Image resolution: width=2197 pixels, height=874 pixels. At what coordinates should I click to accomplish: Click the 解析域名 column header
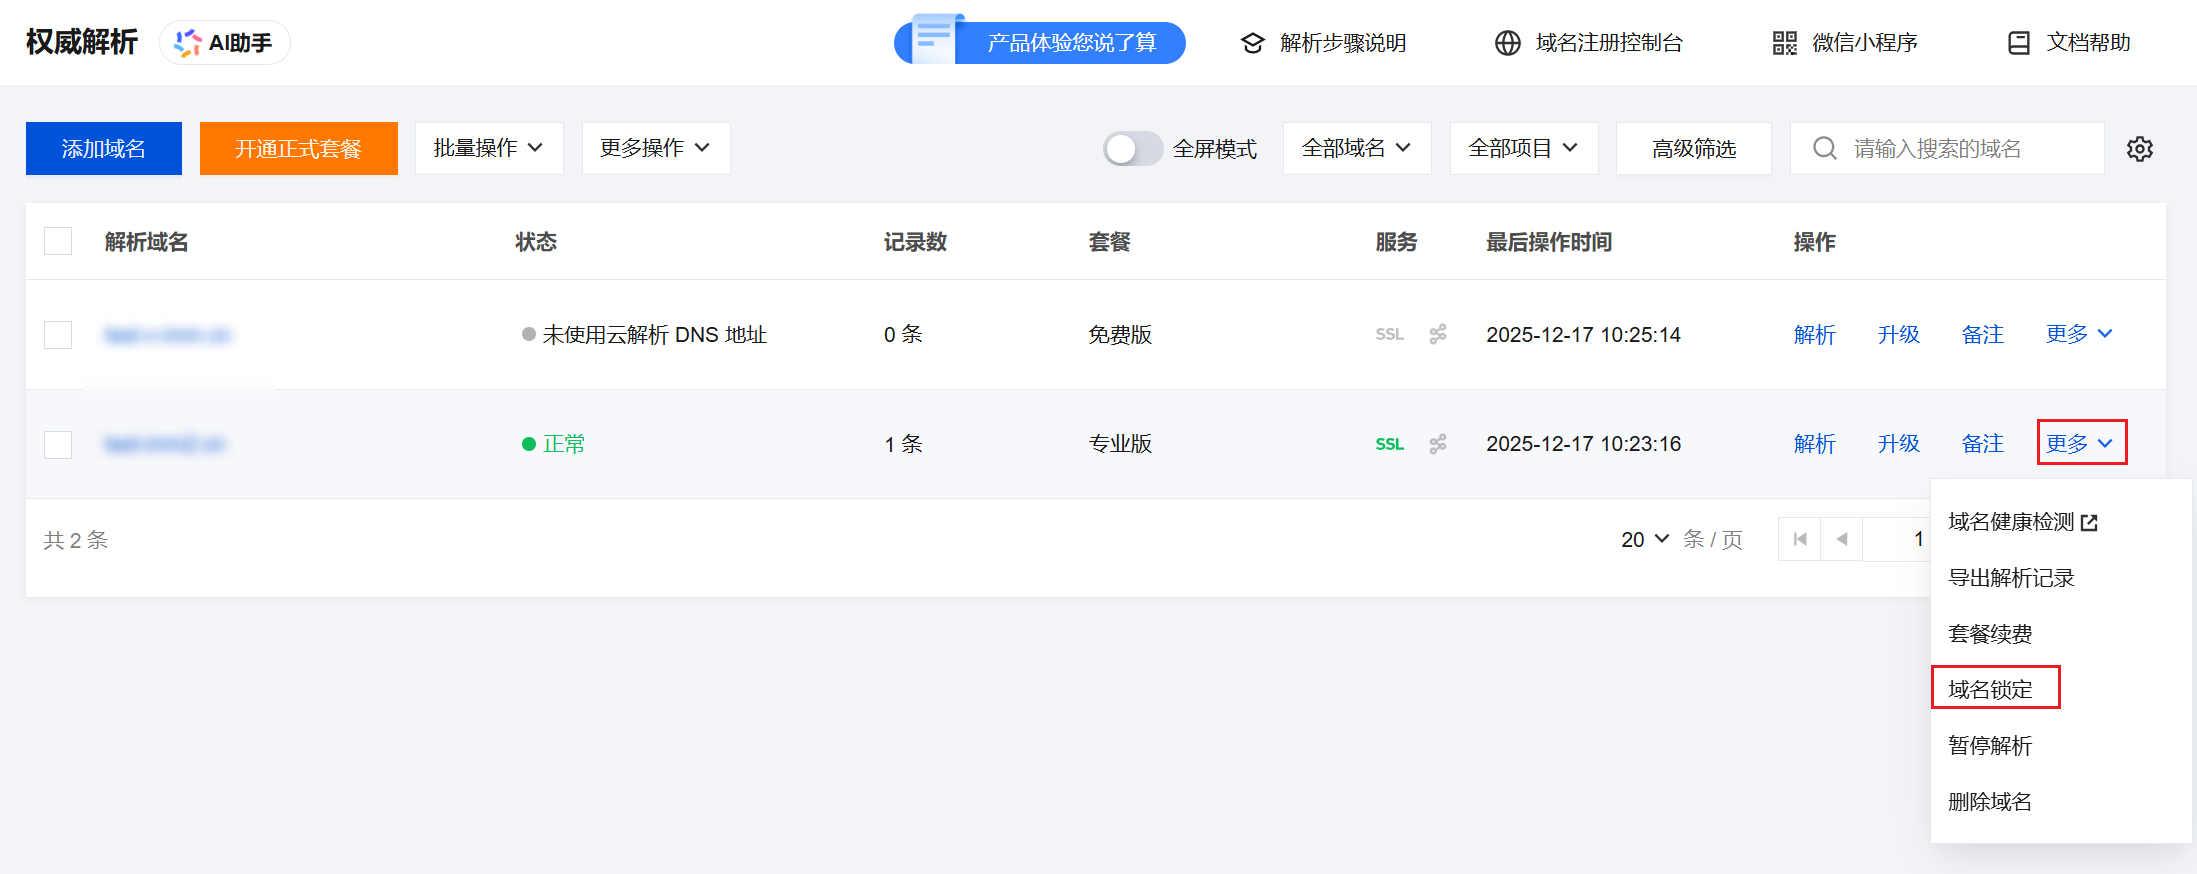click(146, 242)
